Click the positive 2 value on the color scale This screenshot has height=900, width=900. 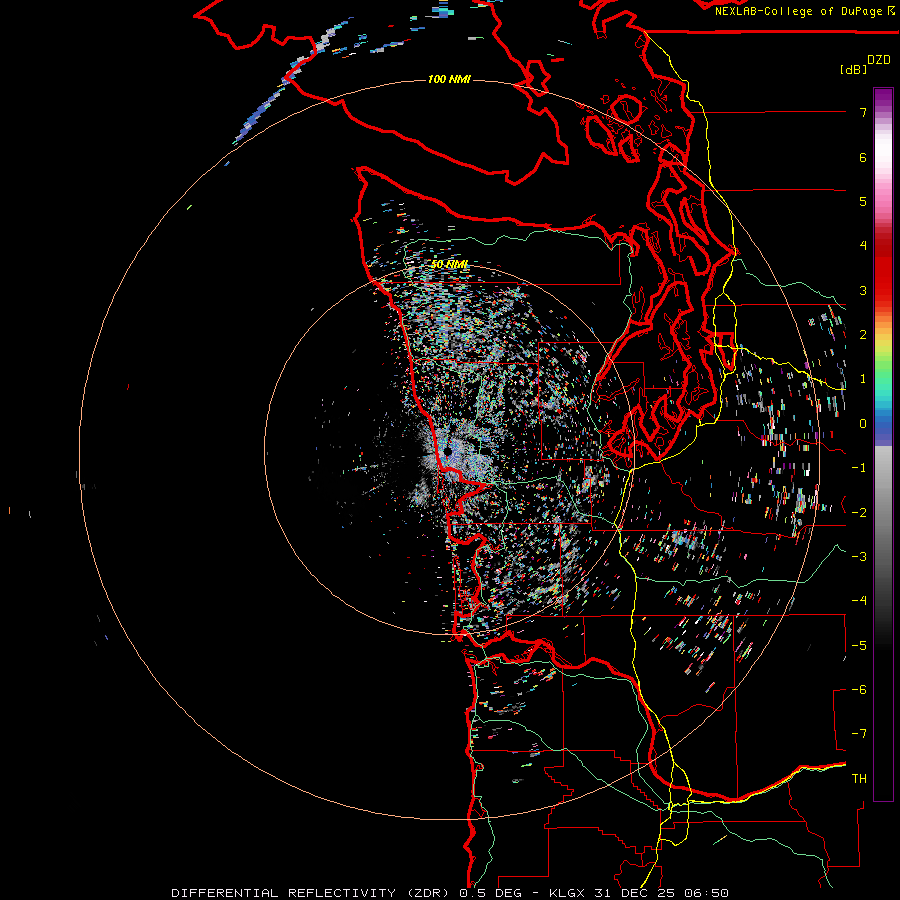(863, 335)
